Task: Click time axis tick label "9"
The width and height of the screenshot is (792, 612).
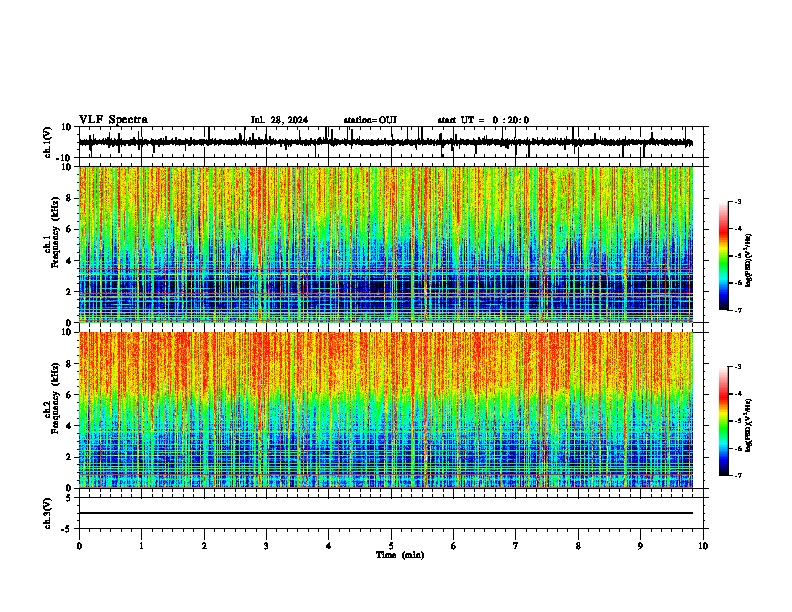Action: coord(640,546)
